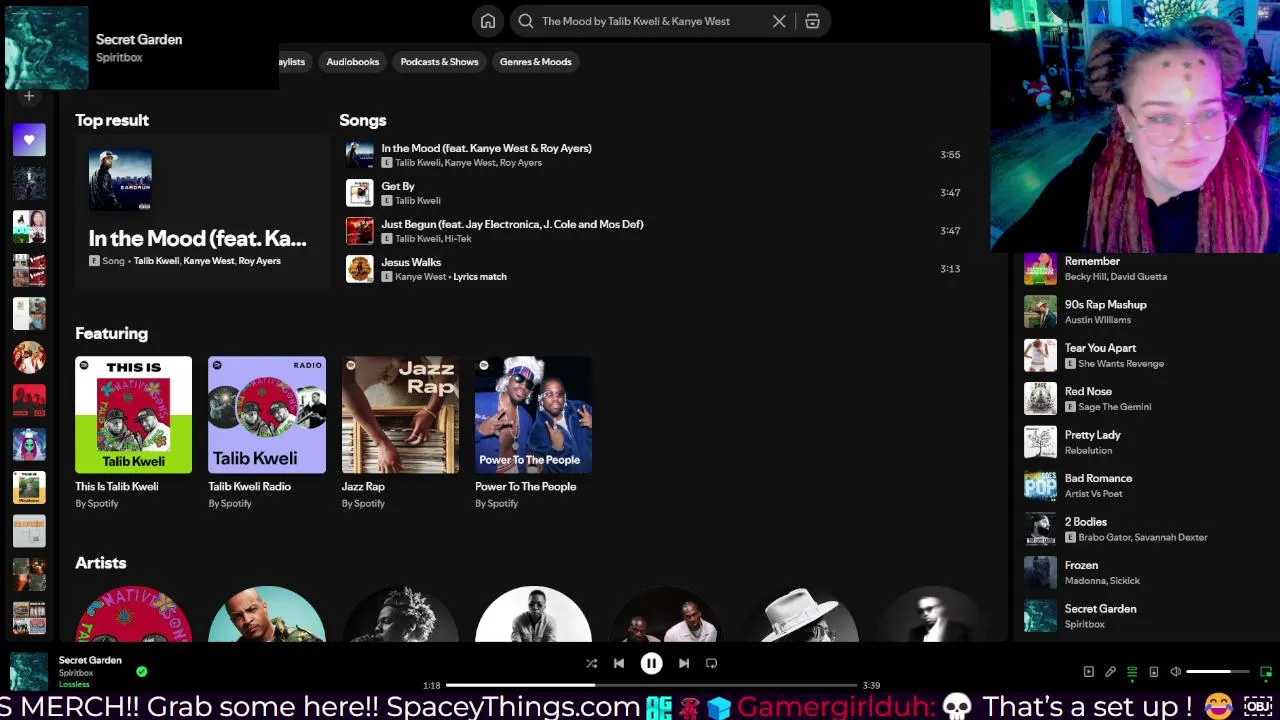Image resolution: width=1280 pixels, height=720 pixels.
Task: Play In the Mood song row
Action: pyautogui.click(x=655, y=155)
